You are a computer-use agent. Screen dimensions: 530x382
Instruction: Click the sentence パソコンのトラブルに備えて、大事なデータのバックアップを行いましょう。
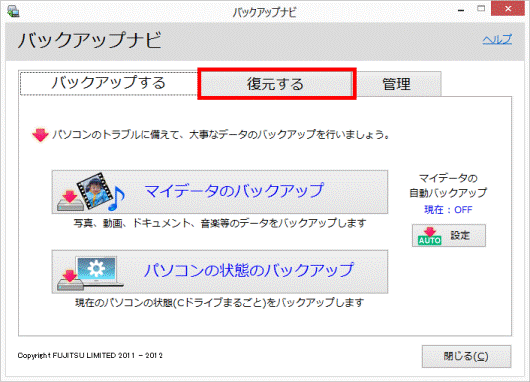(x=221, y=135)
